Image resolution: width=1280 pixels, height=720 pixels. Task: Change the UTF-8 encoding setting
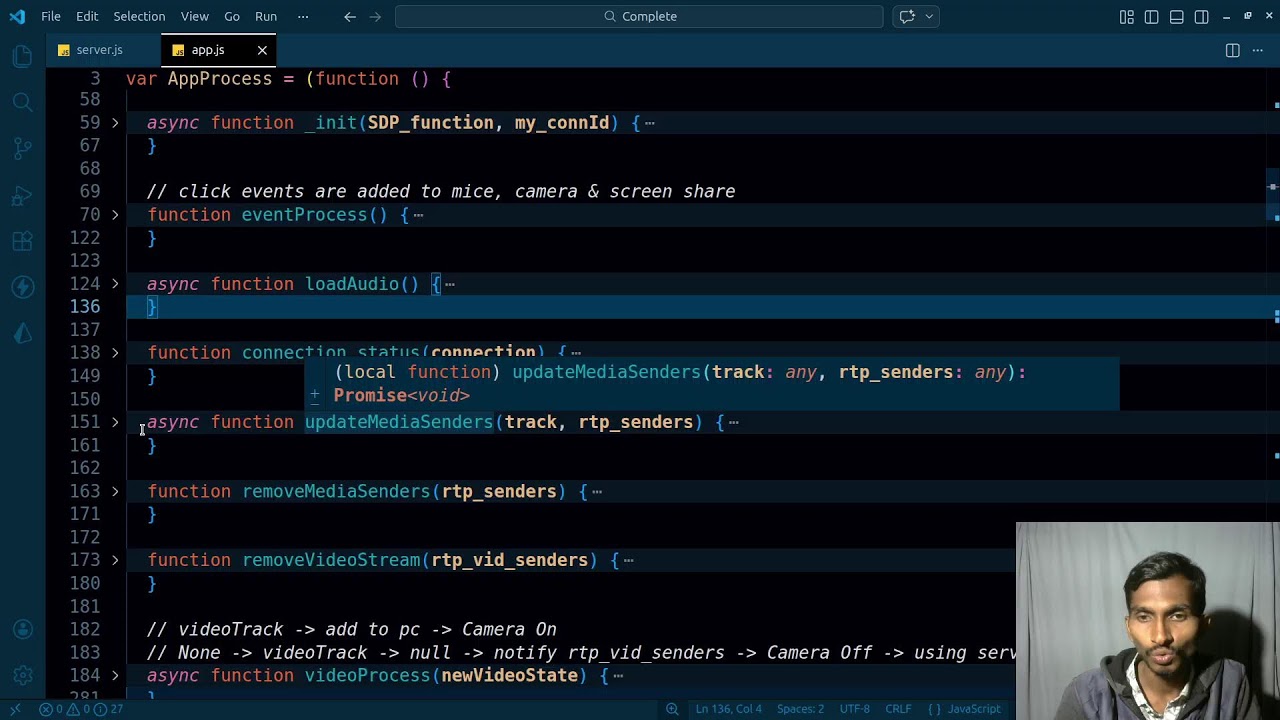point(855,709)
